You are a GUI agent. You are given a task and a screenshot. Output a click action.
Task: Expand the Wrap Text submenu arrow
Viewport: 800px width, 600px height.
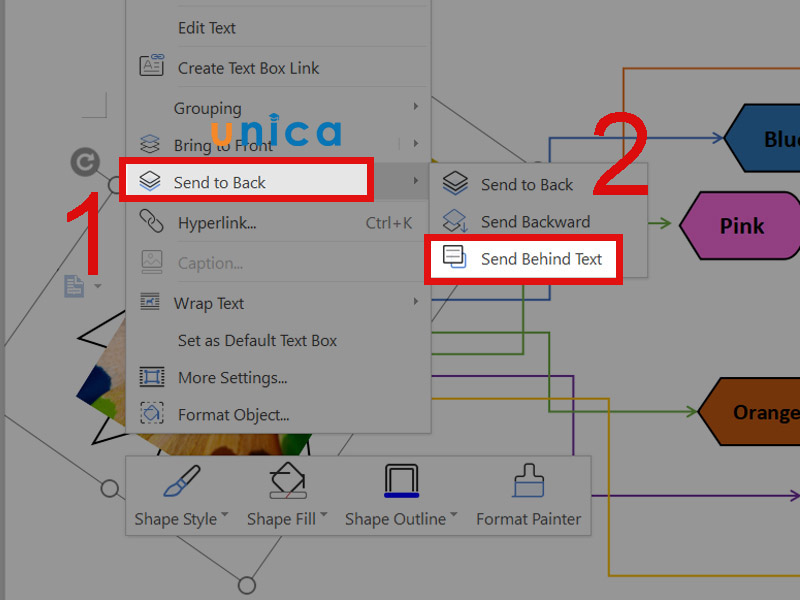click(416, 302)
